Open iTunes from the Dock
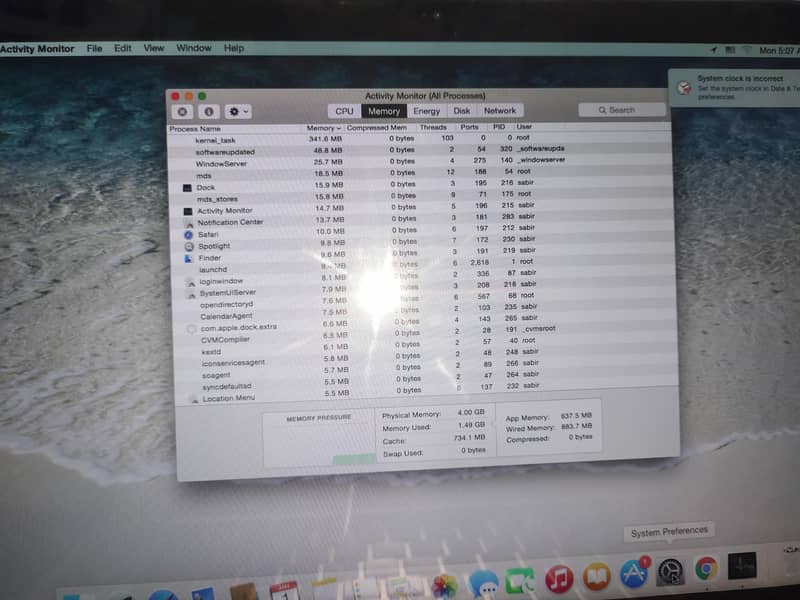The image size is (800, 600). click(559, 579)
